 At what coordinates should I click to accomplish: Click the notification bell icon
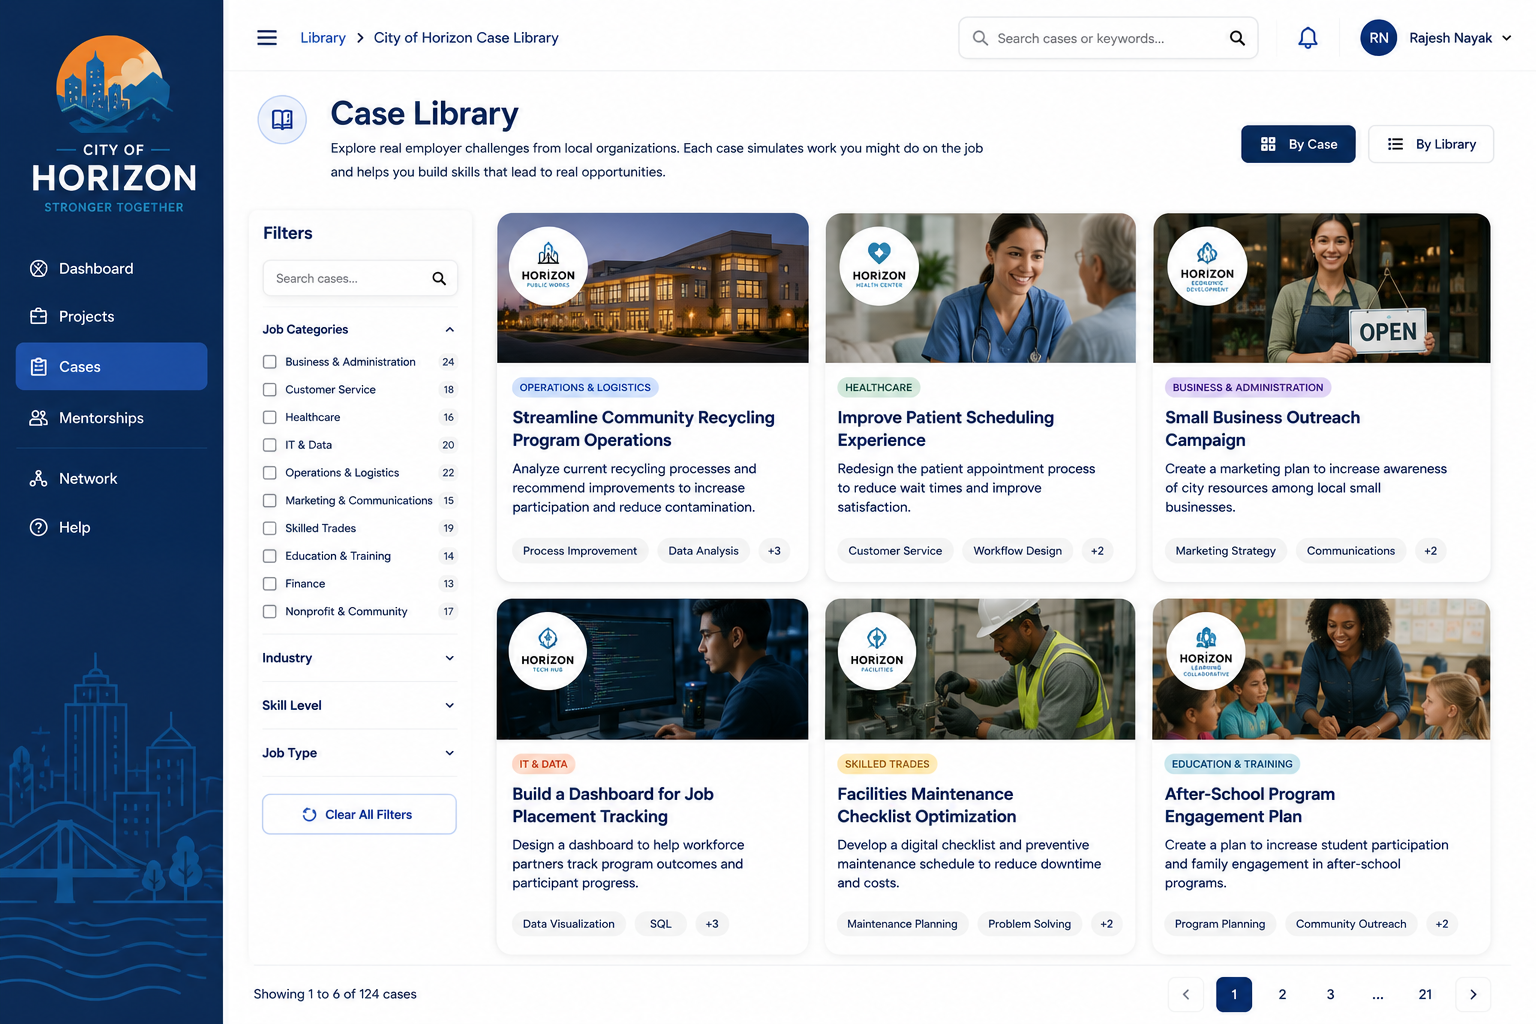click(x=1307, y=38)
